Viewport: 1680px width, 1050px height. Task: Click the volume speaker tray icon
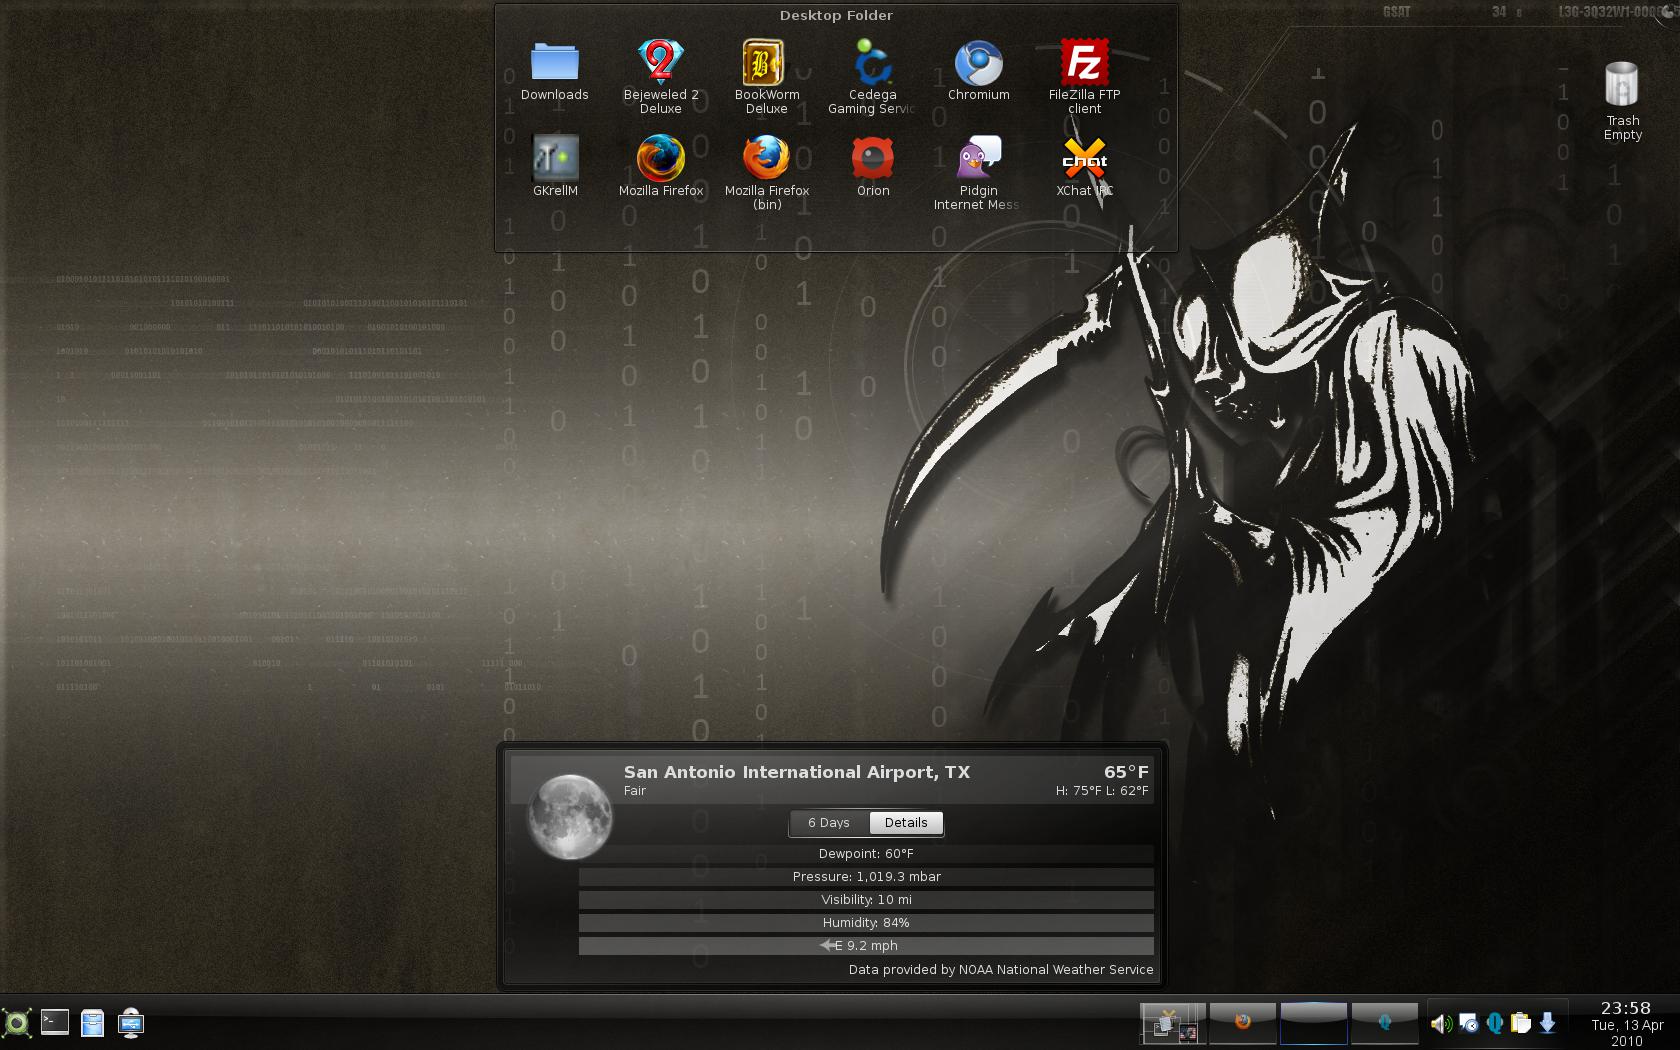coord(1440,1023)
